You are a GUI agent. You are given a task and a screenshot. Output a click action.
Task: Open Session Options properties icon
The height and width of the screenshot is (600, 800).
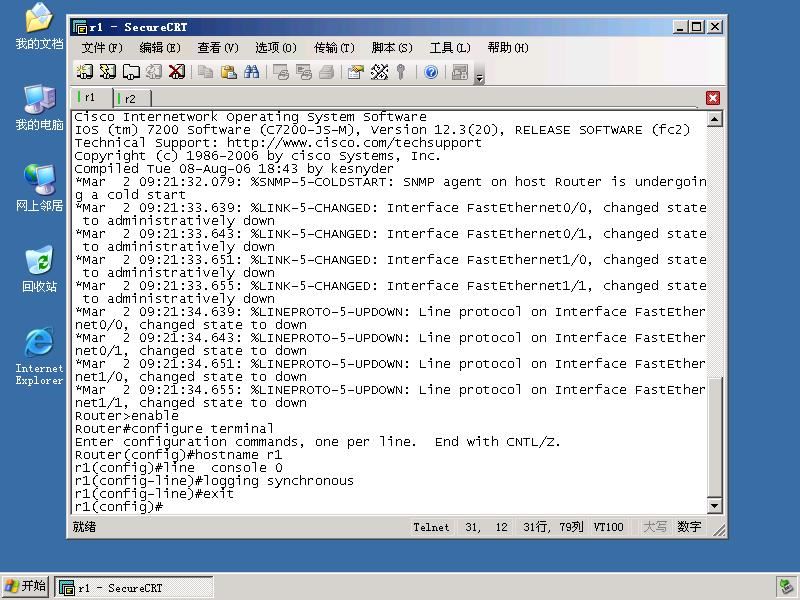pyautogui.click(x=356, y=72)
